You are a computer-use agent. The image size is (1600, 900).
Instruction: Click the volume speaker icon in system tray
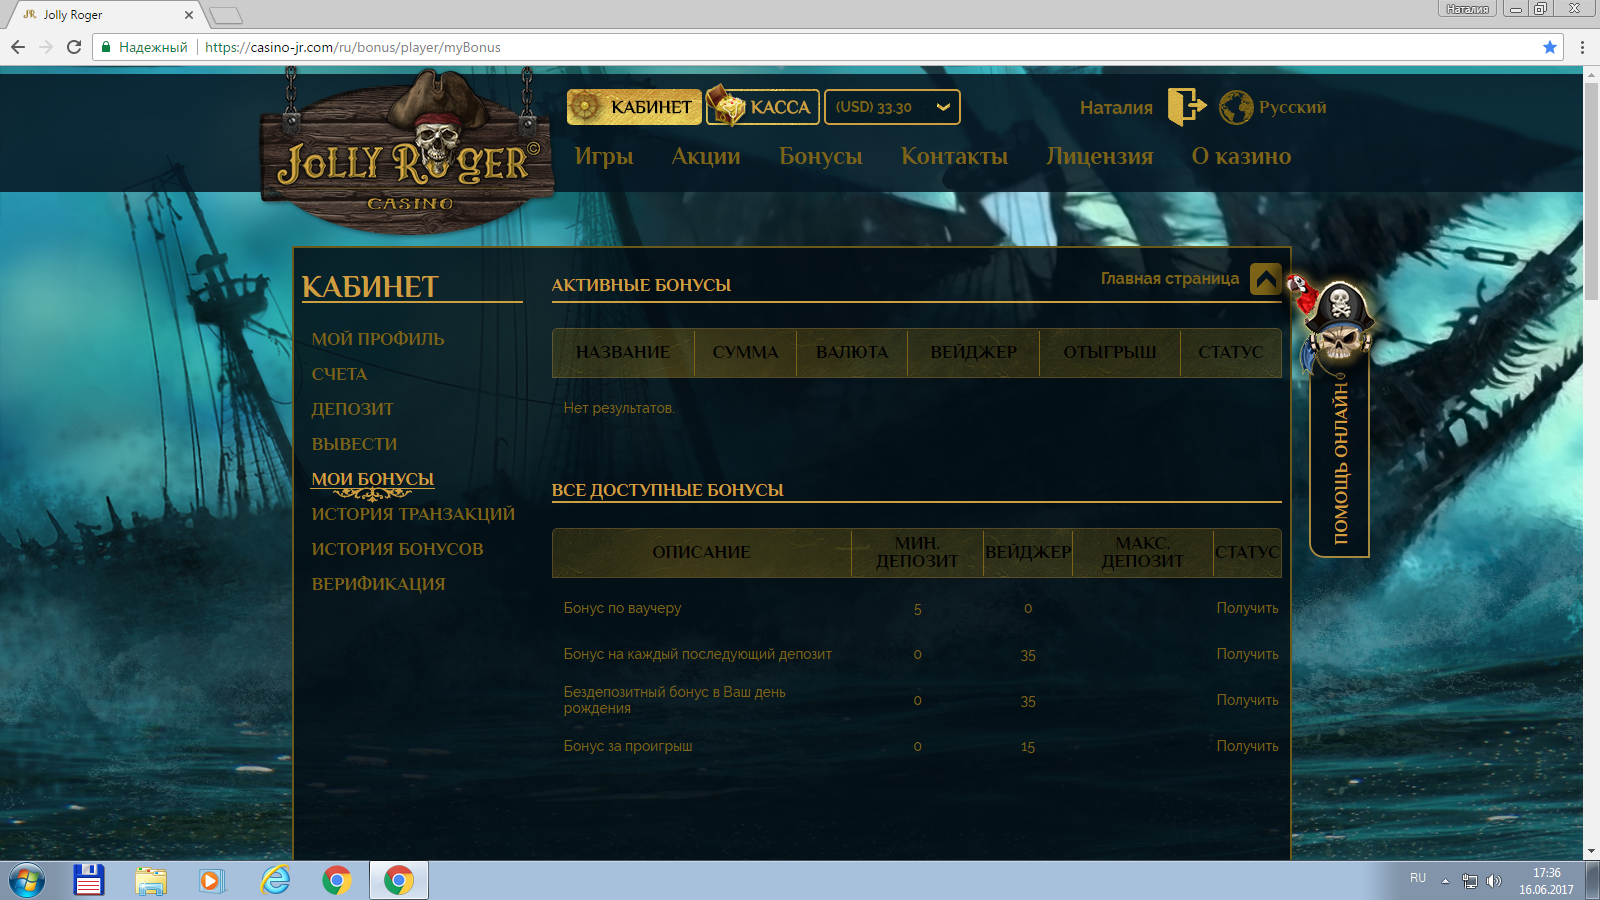tap(1494, 881)
